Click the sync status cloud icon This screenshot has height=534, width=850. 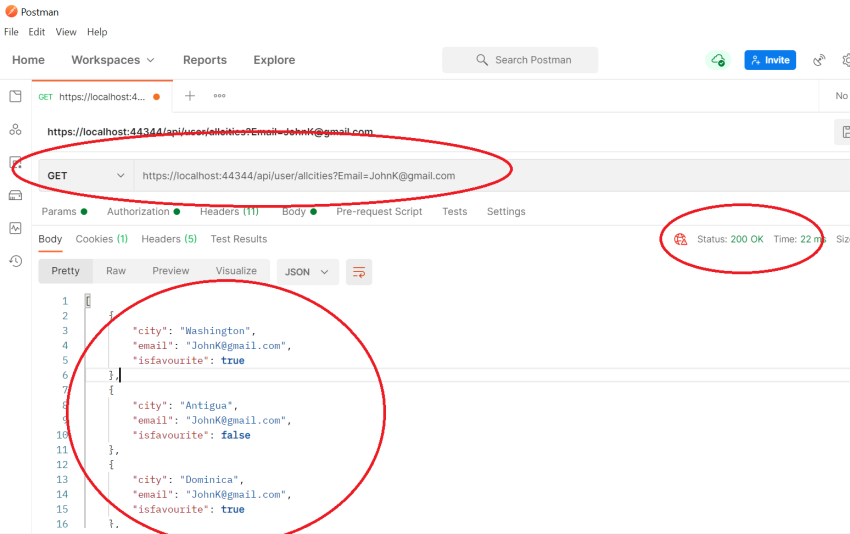point(718,60)
